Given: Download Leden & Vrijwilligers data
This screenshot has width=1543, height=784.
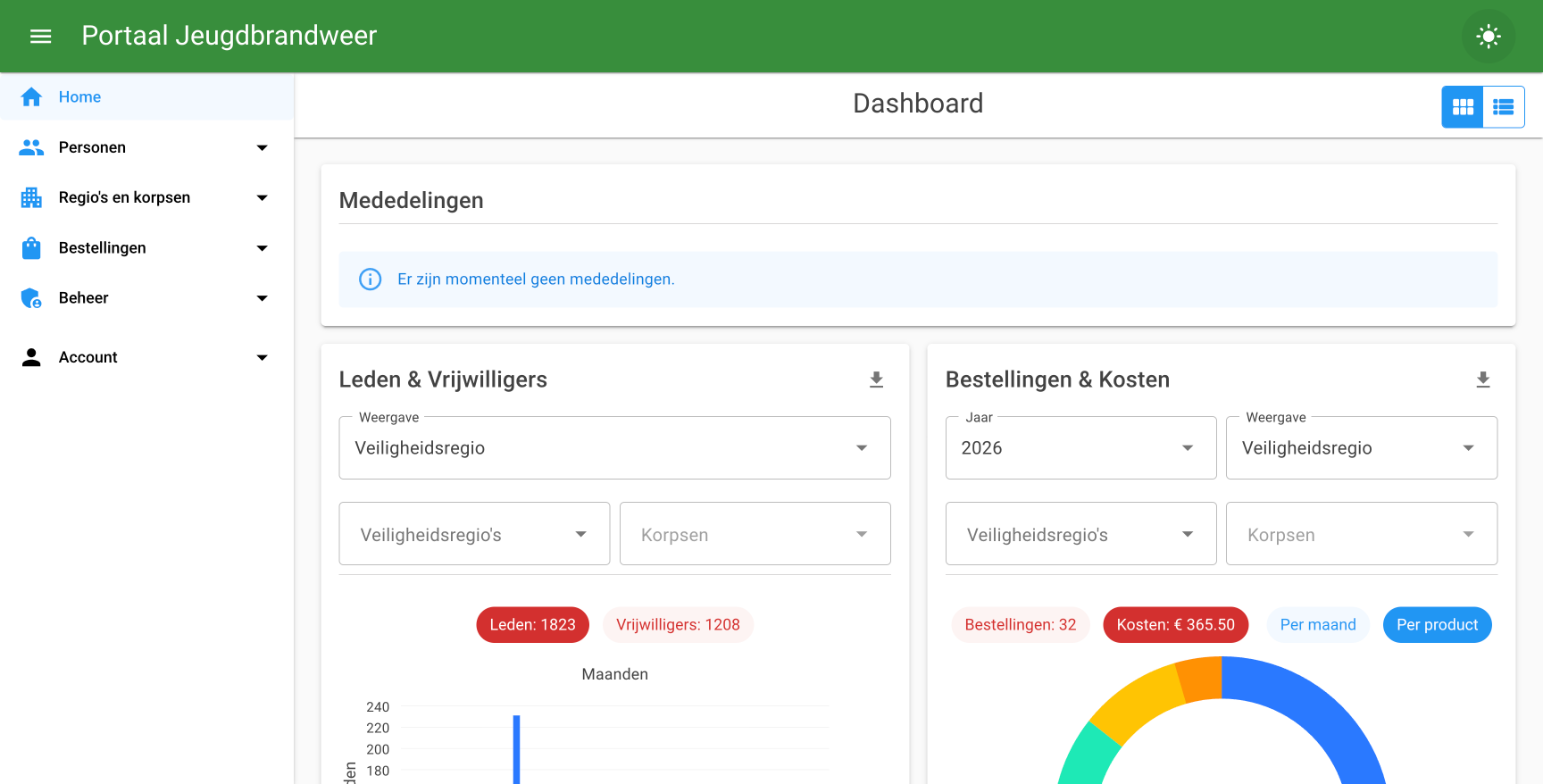Looking at the screenshot, I should point(876,380).
